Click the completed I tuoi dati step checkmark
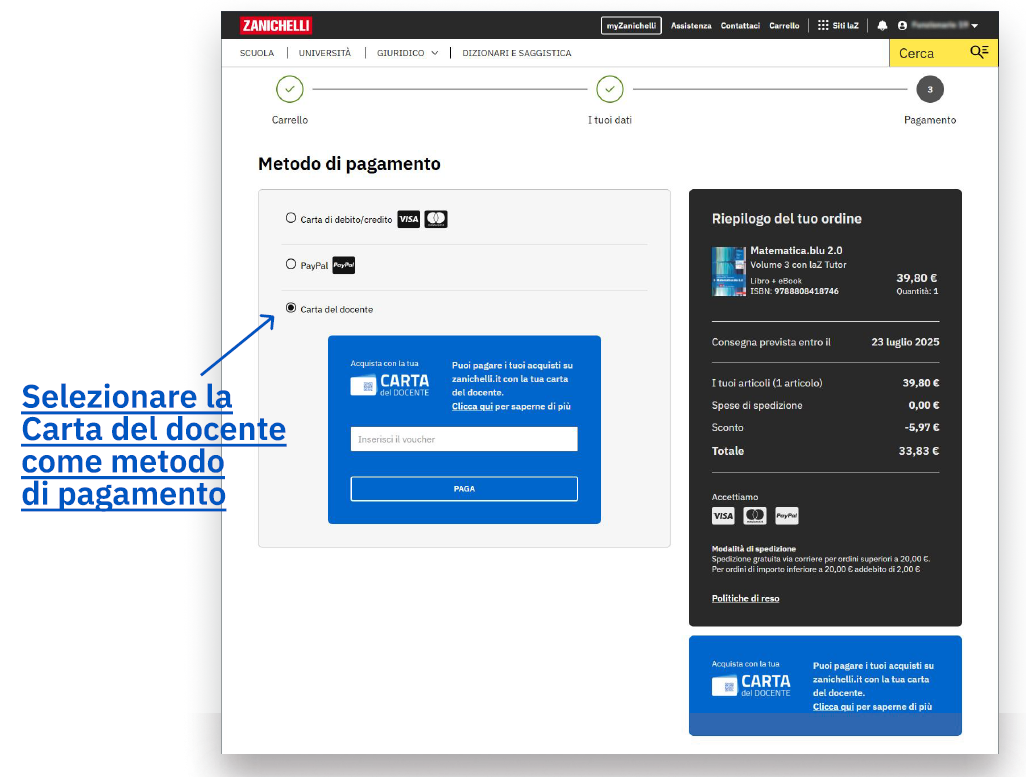This screenshot has width=1026, height=777. click(x=610, y=89)
